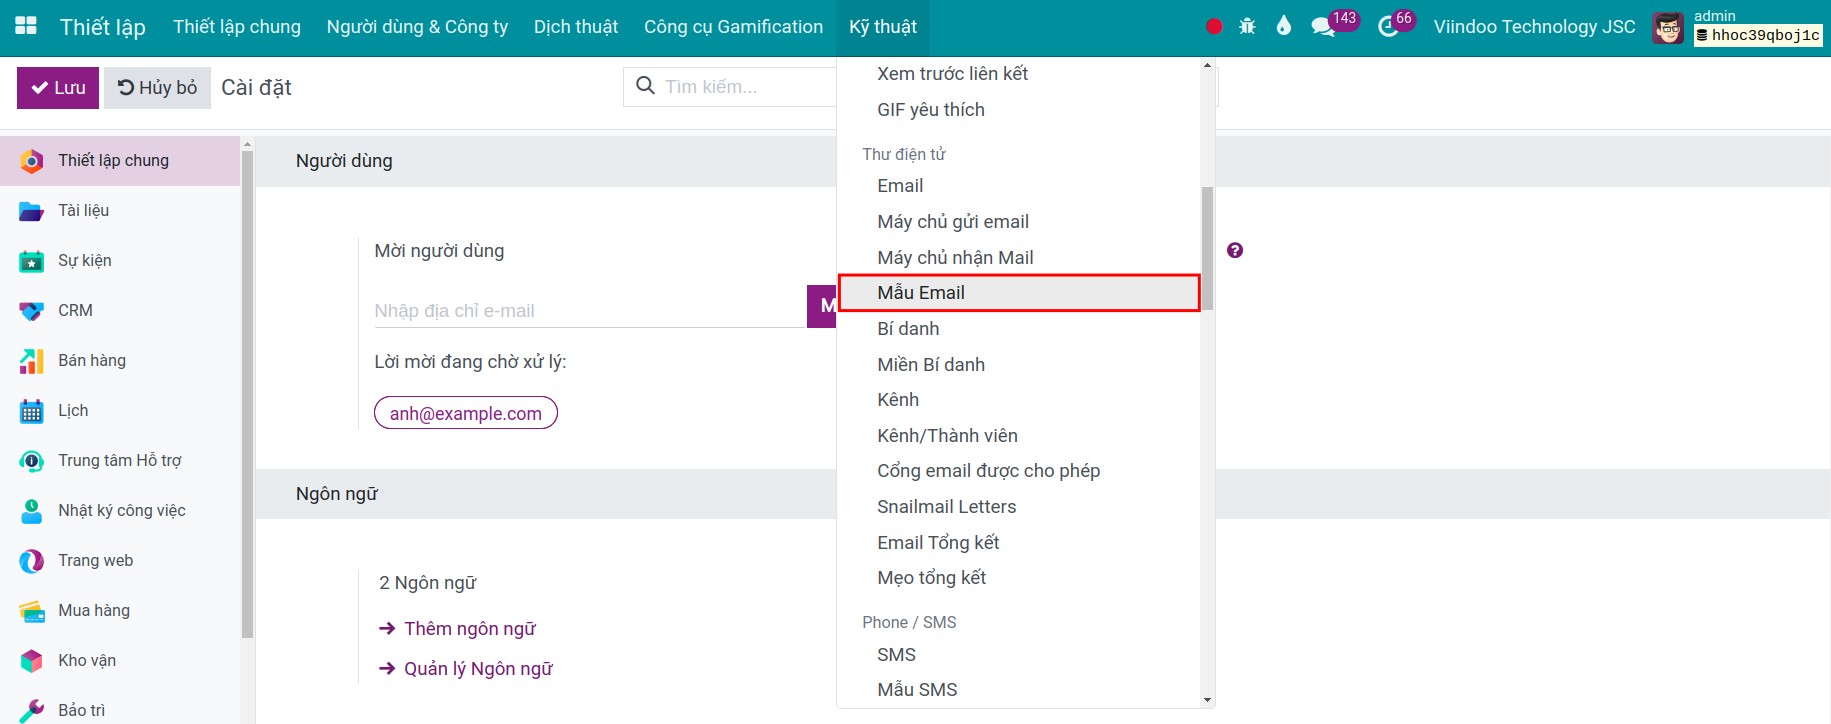This screenshot has width=1831, height=724.
Task: Select Máy chủ nhận Mail entry
Action: point(1018,258)
